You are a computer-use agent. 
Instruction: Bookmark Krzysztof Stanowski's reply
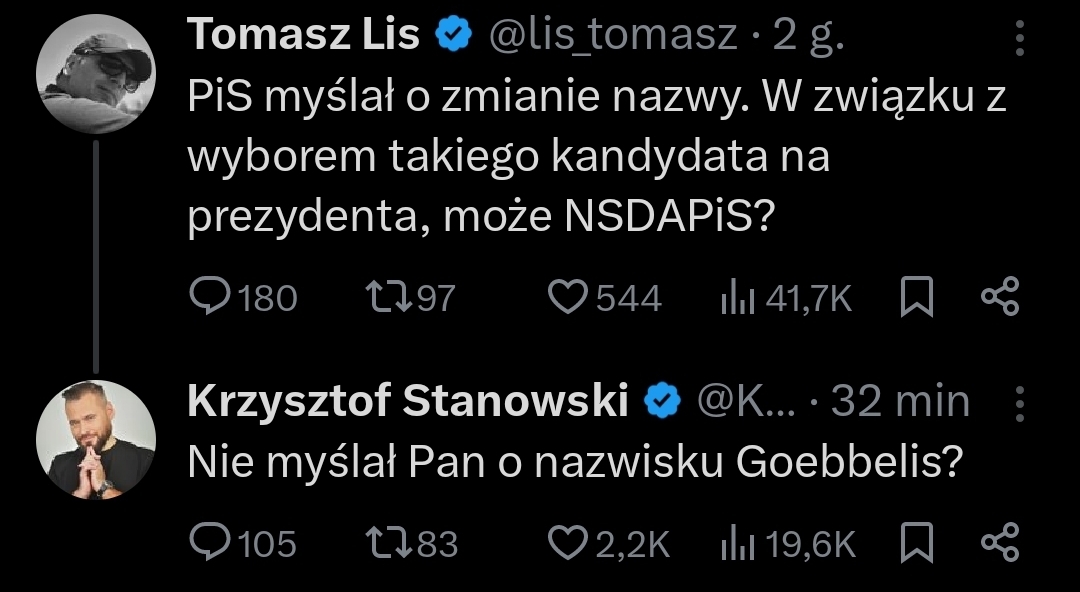pos(917,543)
